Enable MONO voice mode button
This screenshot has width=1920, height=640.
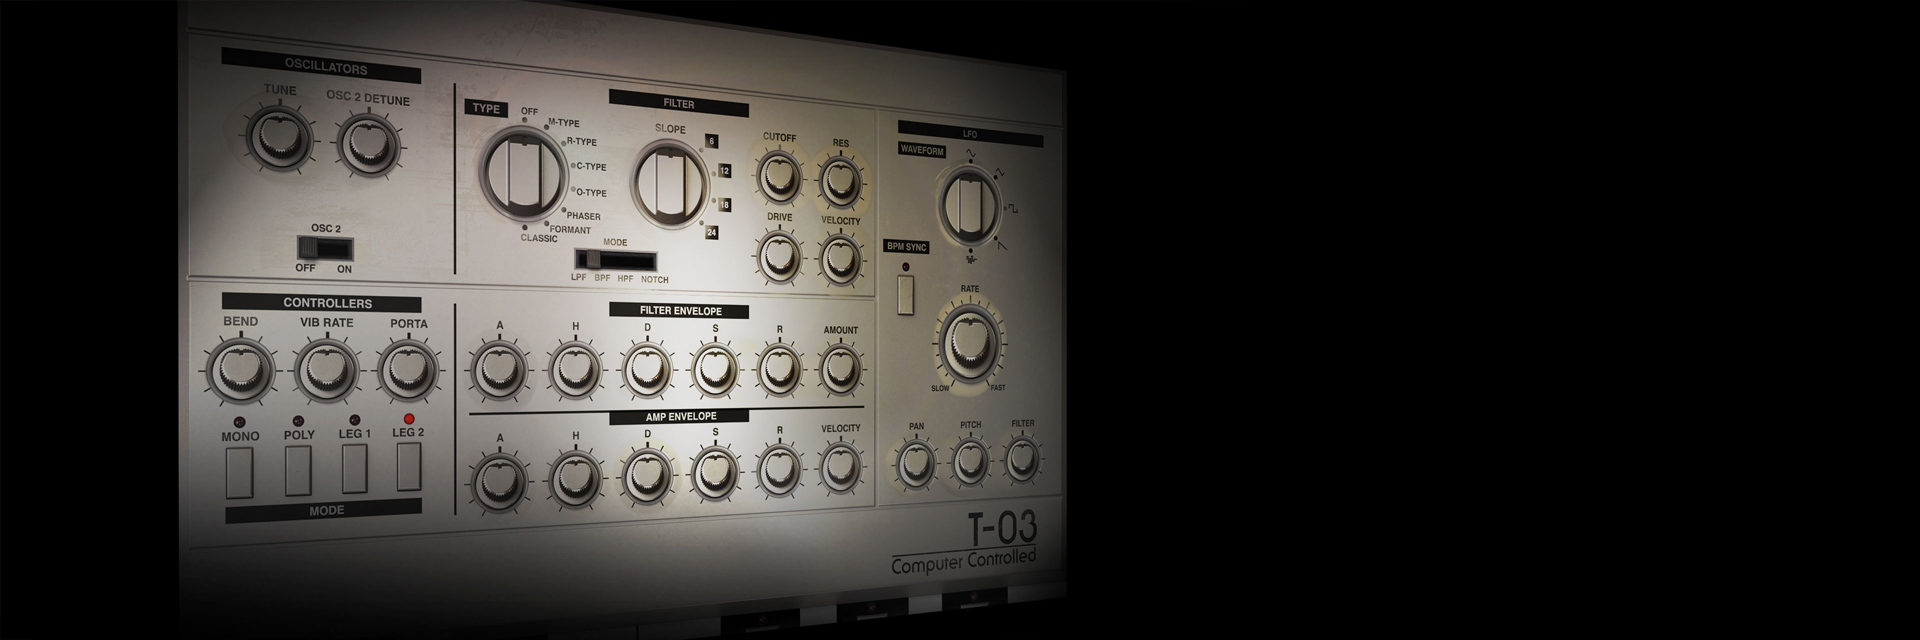coord(239,473)
